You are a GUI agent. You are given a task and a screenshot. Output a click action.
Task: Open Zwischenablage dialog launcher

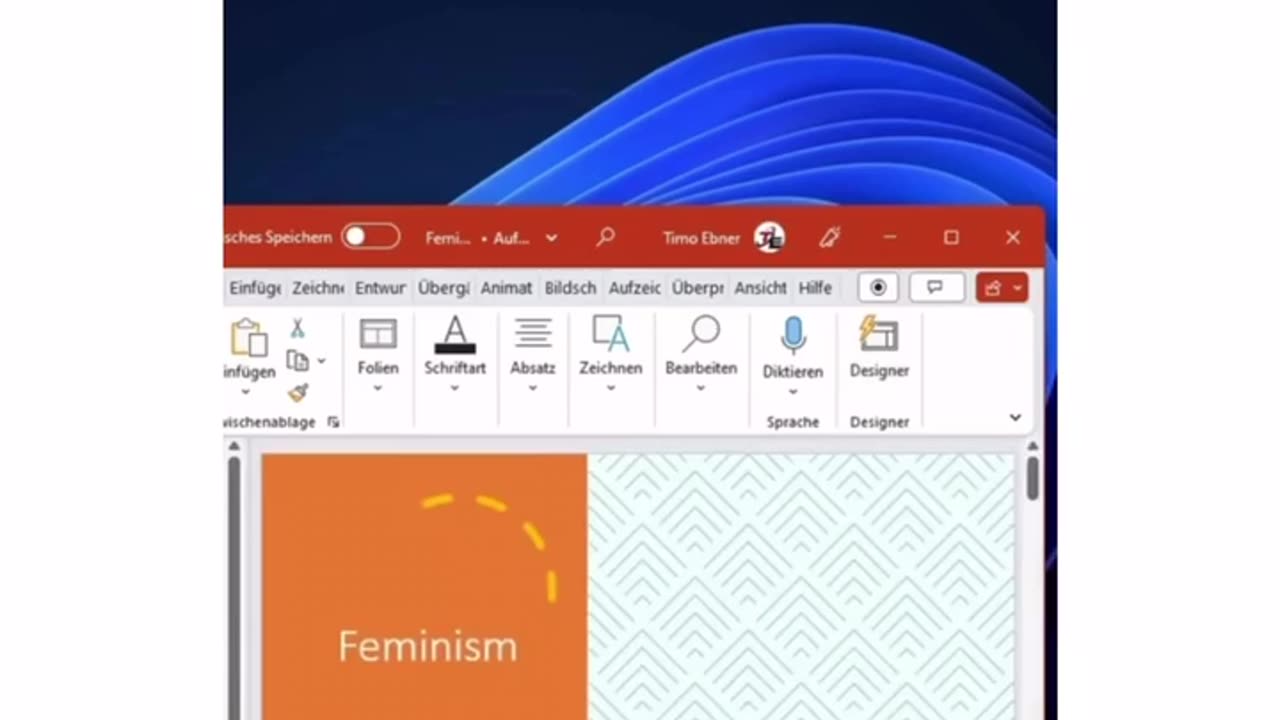(333, 422)
